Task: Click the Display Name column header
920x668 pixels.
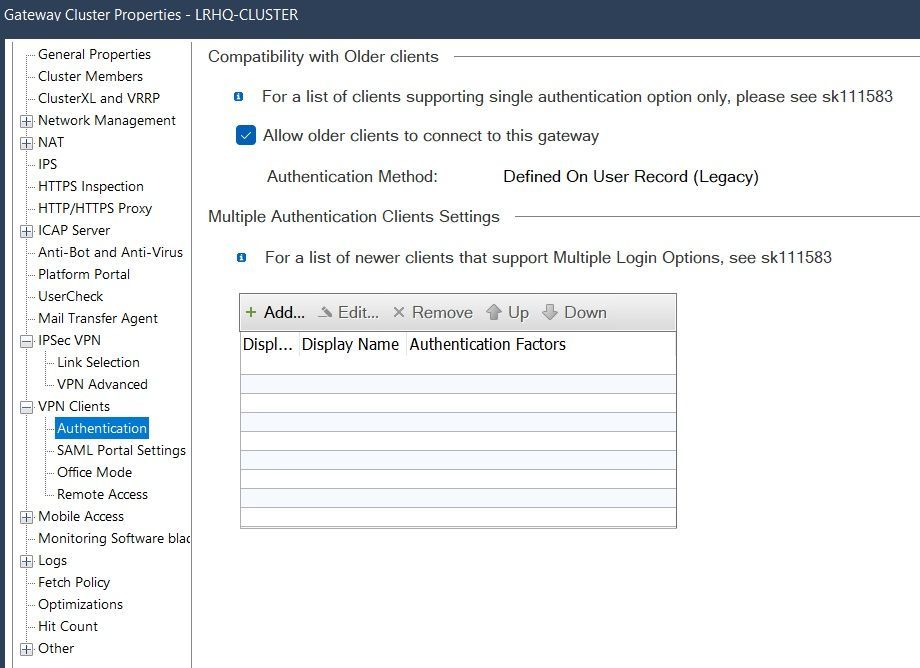Action: pos(351,345)
